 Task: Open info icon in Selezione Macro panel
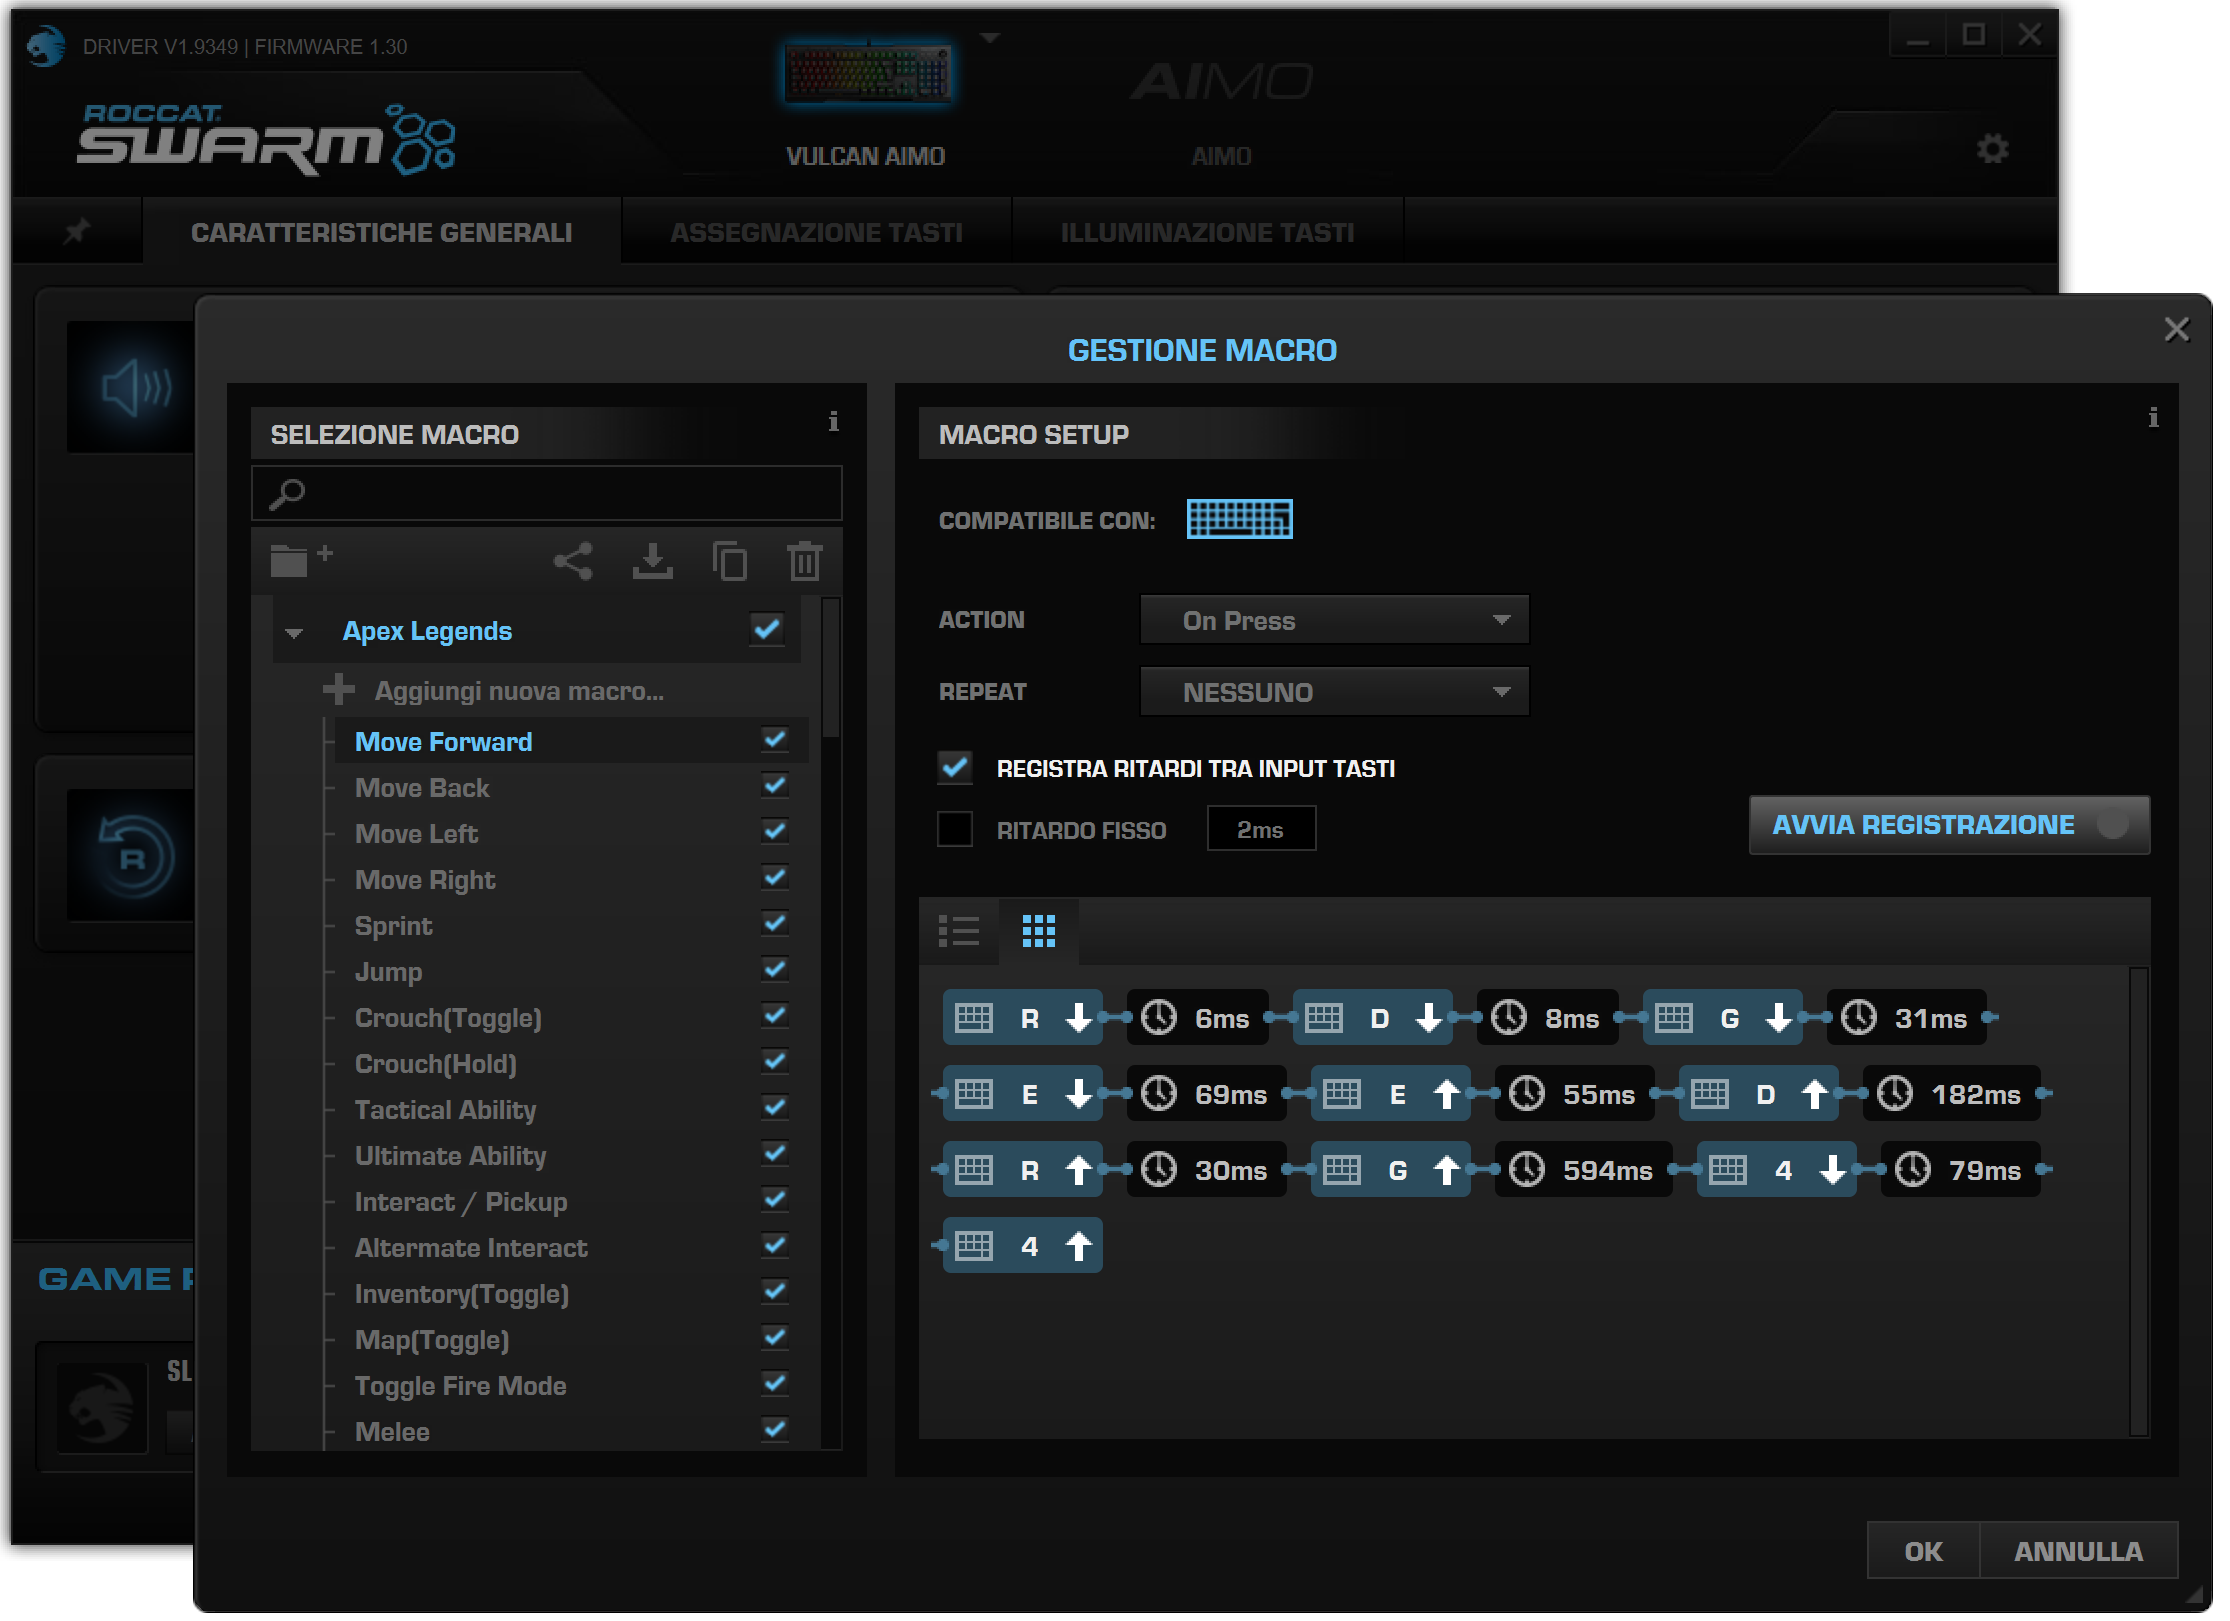[x=833, y=422]
